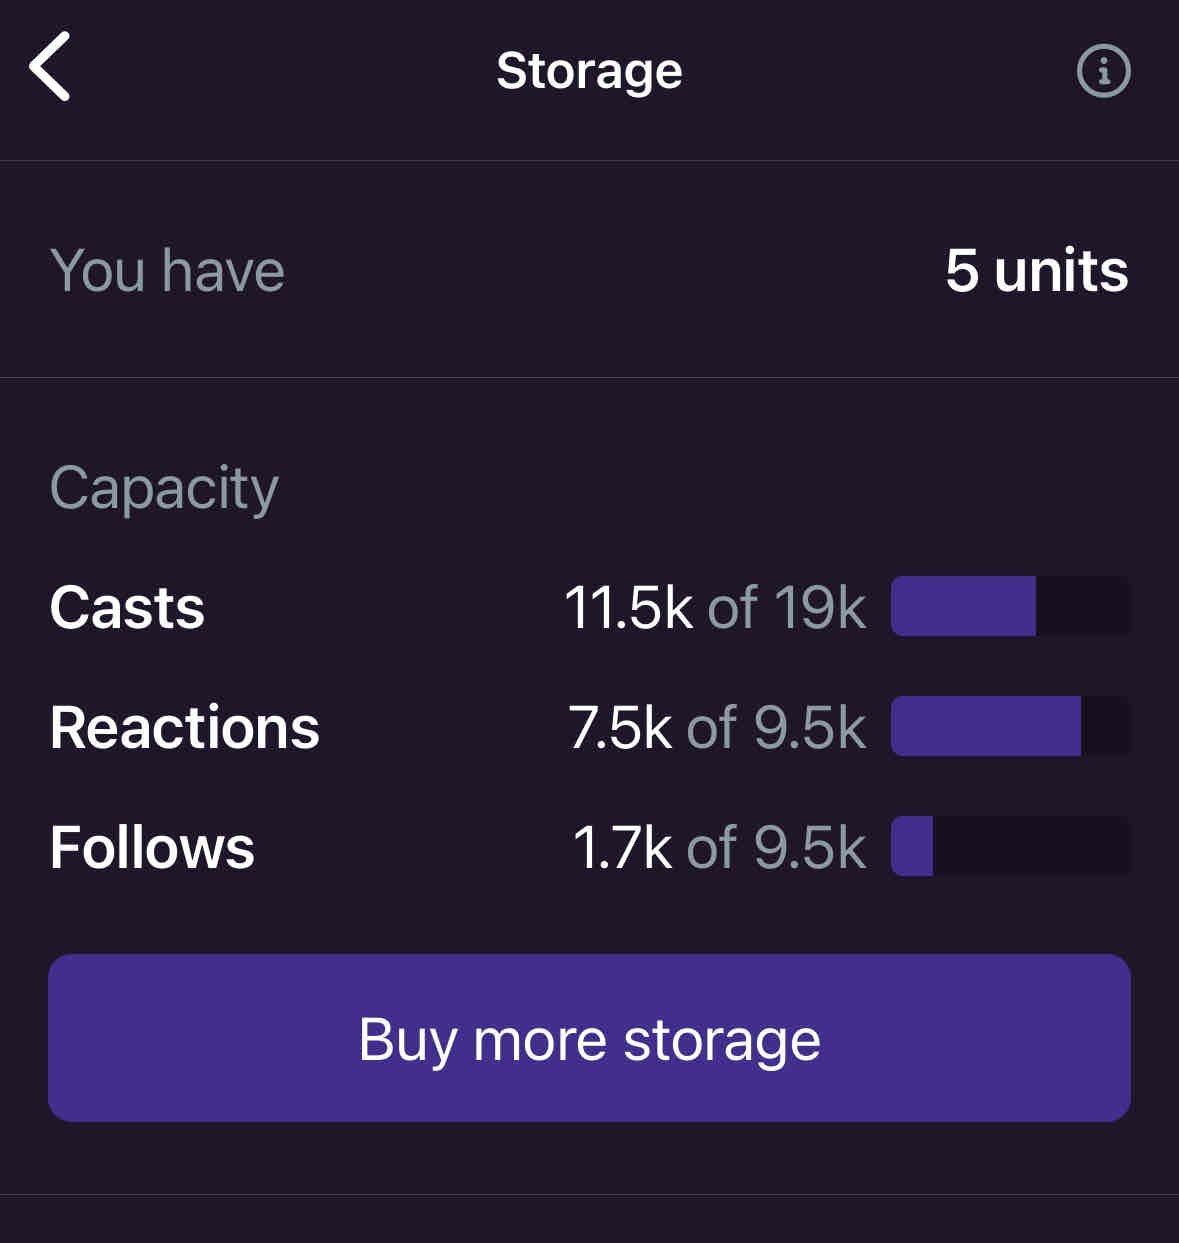Viewport: 1179px width, 1243px height.
Task: Select the Casts row label
Action: (x=127, y=607)
